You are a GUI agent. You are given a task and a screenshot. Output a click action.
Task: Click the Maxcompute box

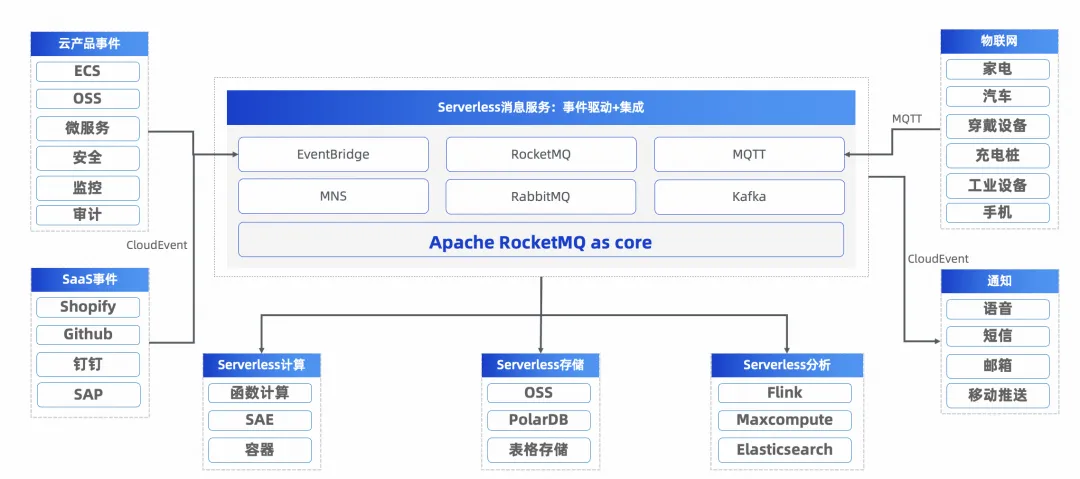pos(785,420)
